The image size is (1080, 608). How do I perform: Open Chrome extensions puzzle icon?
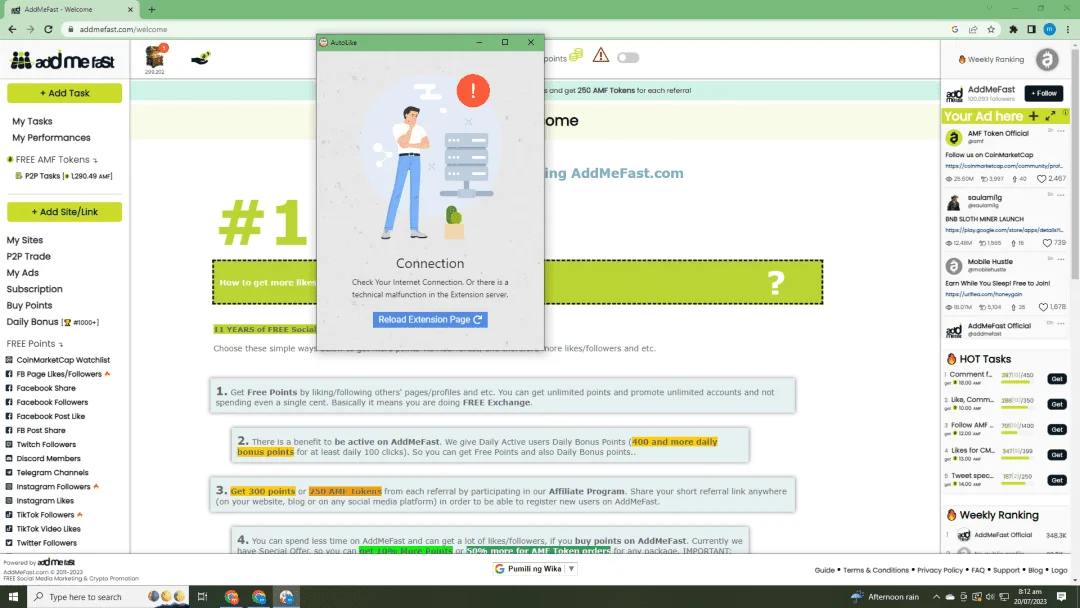coord(1013,29)
